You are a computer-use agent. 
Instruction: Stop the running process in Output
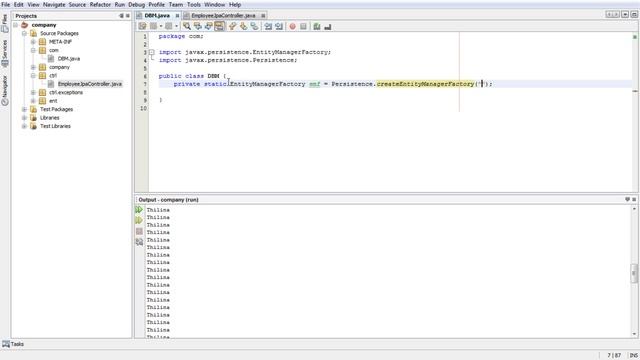[x=139, y=231]
